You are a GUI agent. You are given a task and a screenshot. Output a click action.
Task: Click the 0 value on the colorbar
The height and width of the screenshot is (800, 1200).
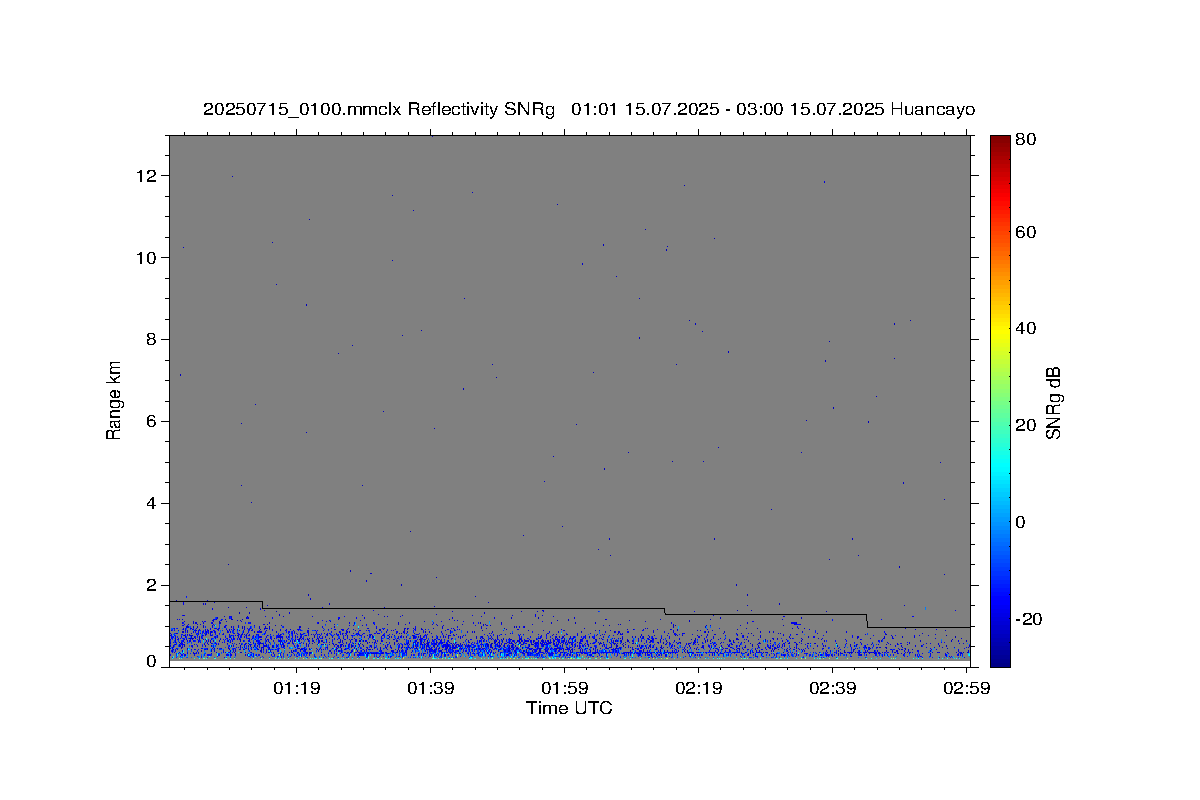click(x=1022, y=522)
